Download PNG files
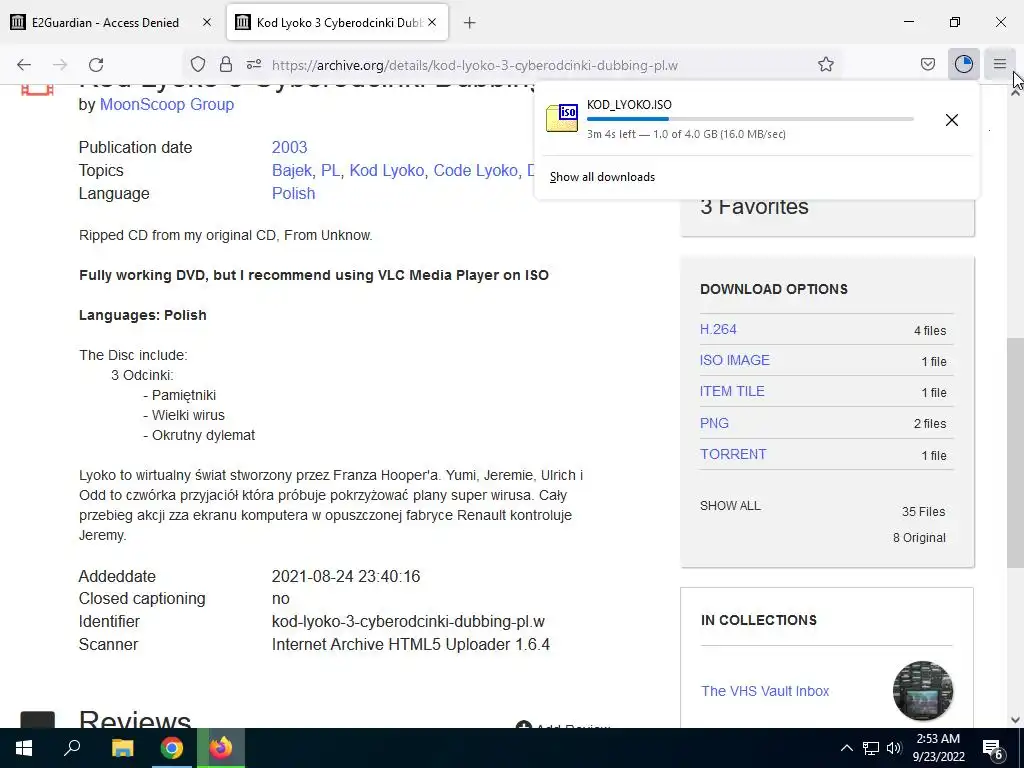 click(714, 423)
